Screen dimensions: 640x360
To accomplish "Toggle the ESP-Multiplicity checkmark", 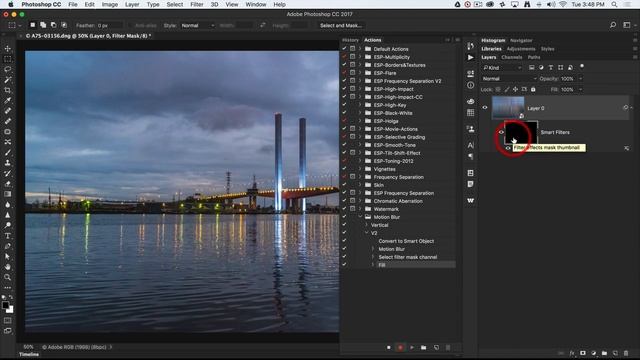I will click(344, 57).
